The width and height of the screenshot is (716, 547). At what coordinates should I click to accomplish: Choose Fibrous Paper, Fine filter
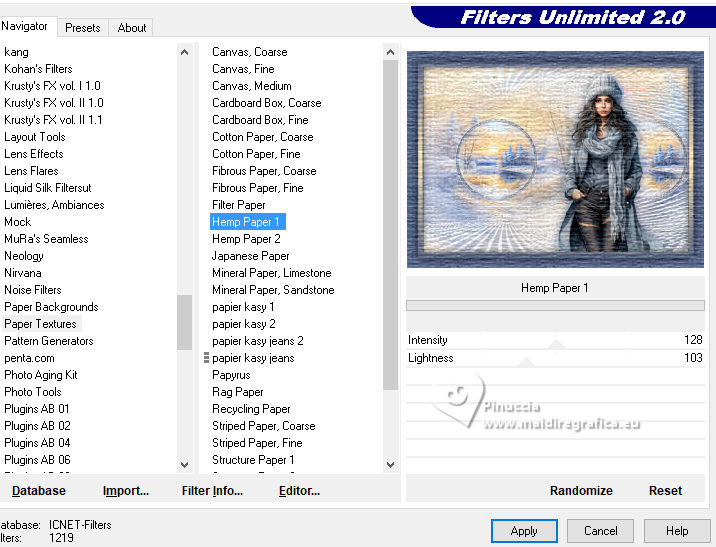click(258, 188)
